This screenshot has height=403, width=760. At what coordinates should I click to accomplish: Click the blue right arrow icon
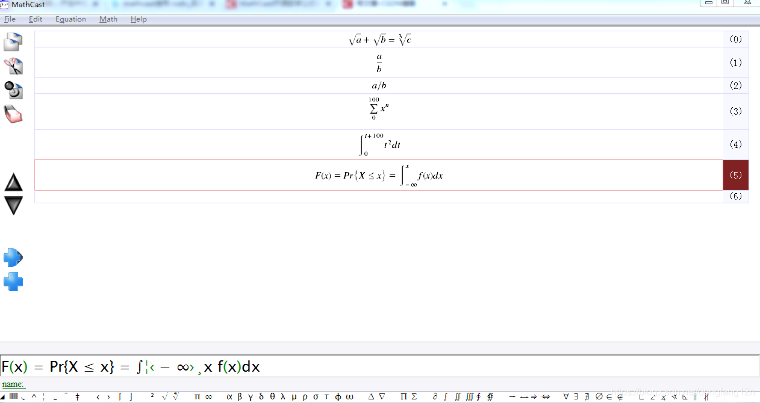pyautogui.click(x=13, y=258)
